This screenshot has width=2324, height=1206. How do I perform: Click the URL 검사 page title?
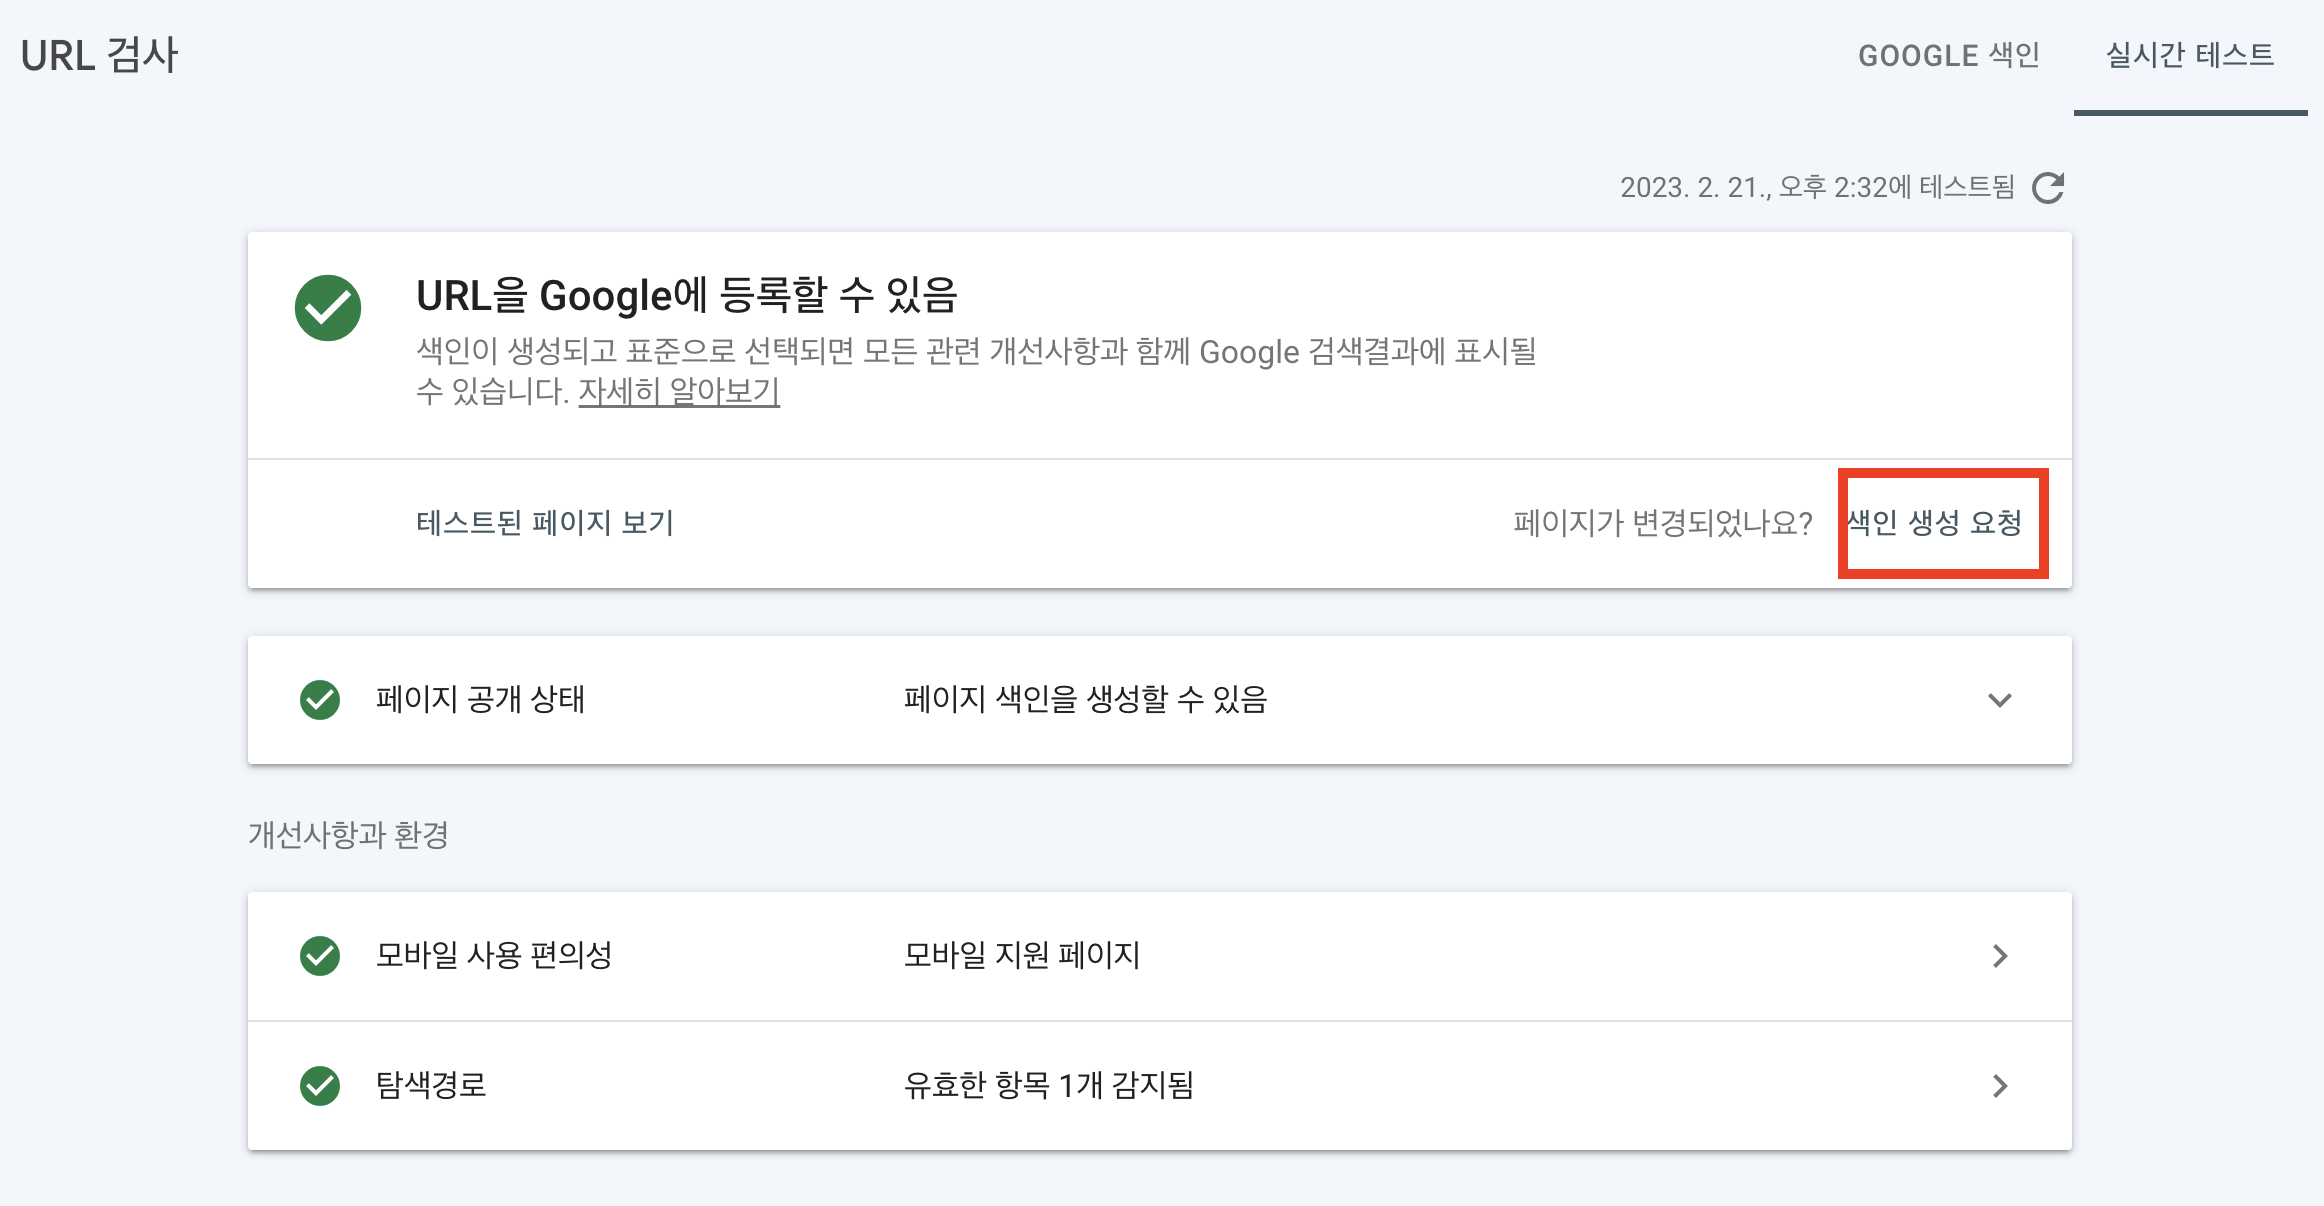[x=99, y=56]
